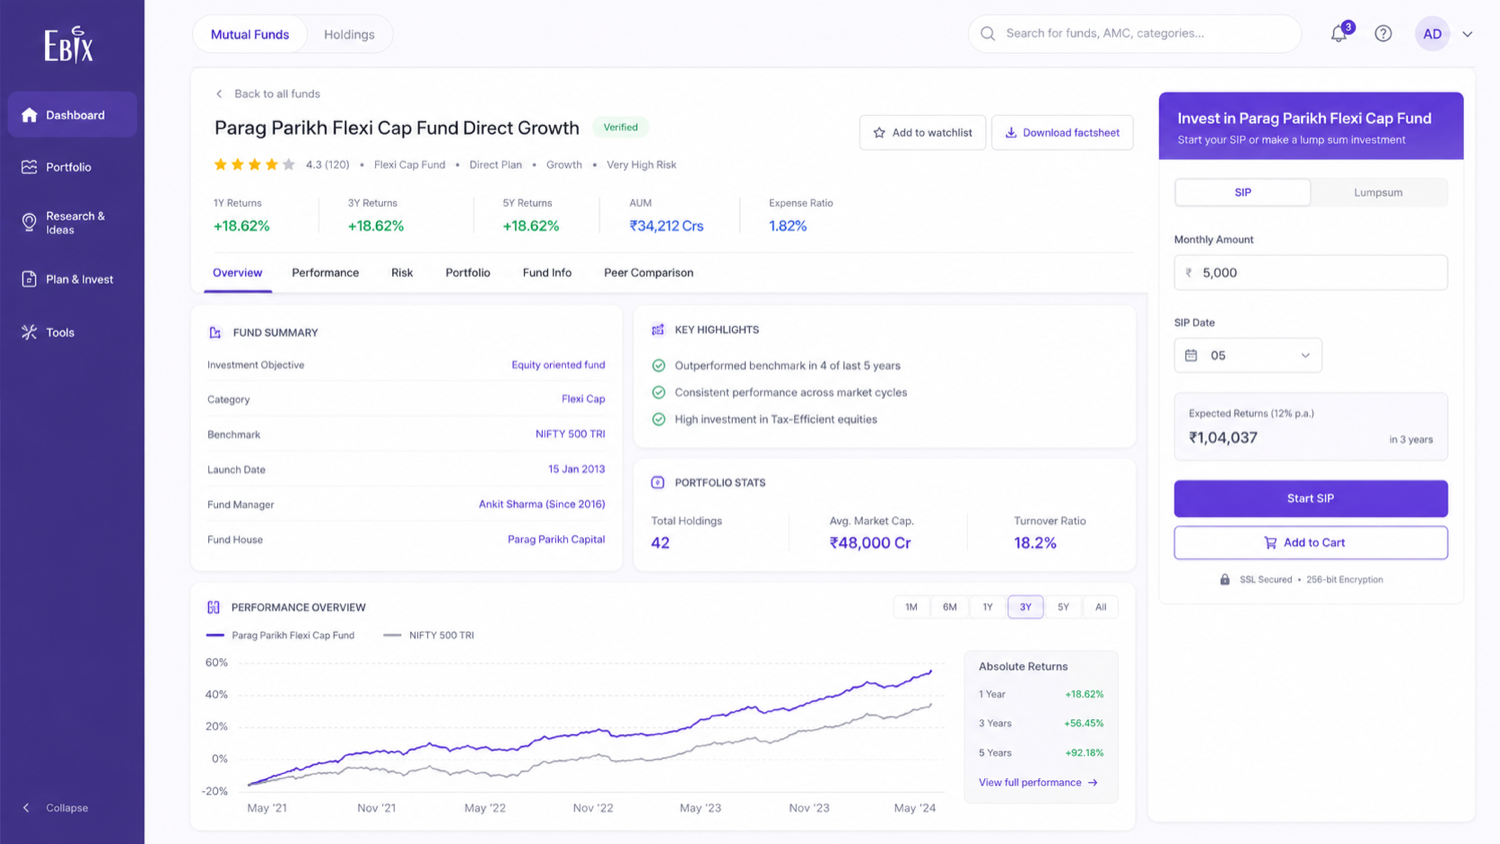
Task: Click the ₹34,212 Crs AUM value
Action: click(666, 226)
